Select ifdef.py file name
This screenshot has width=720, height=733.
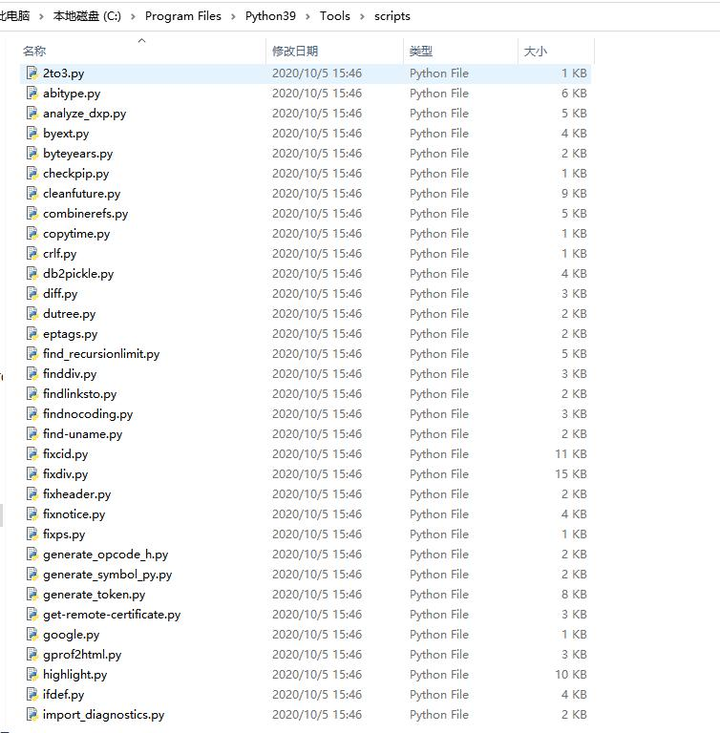[64, 695]
